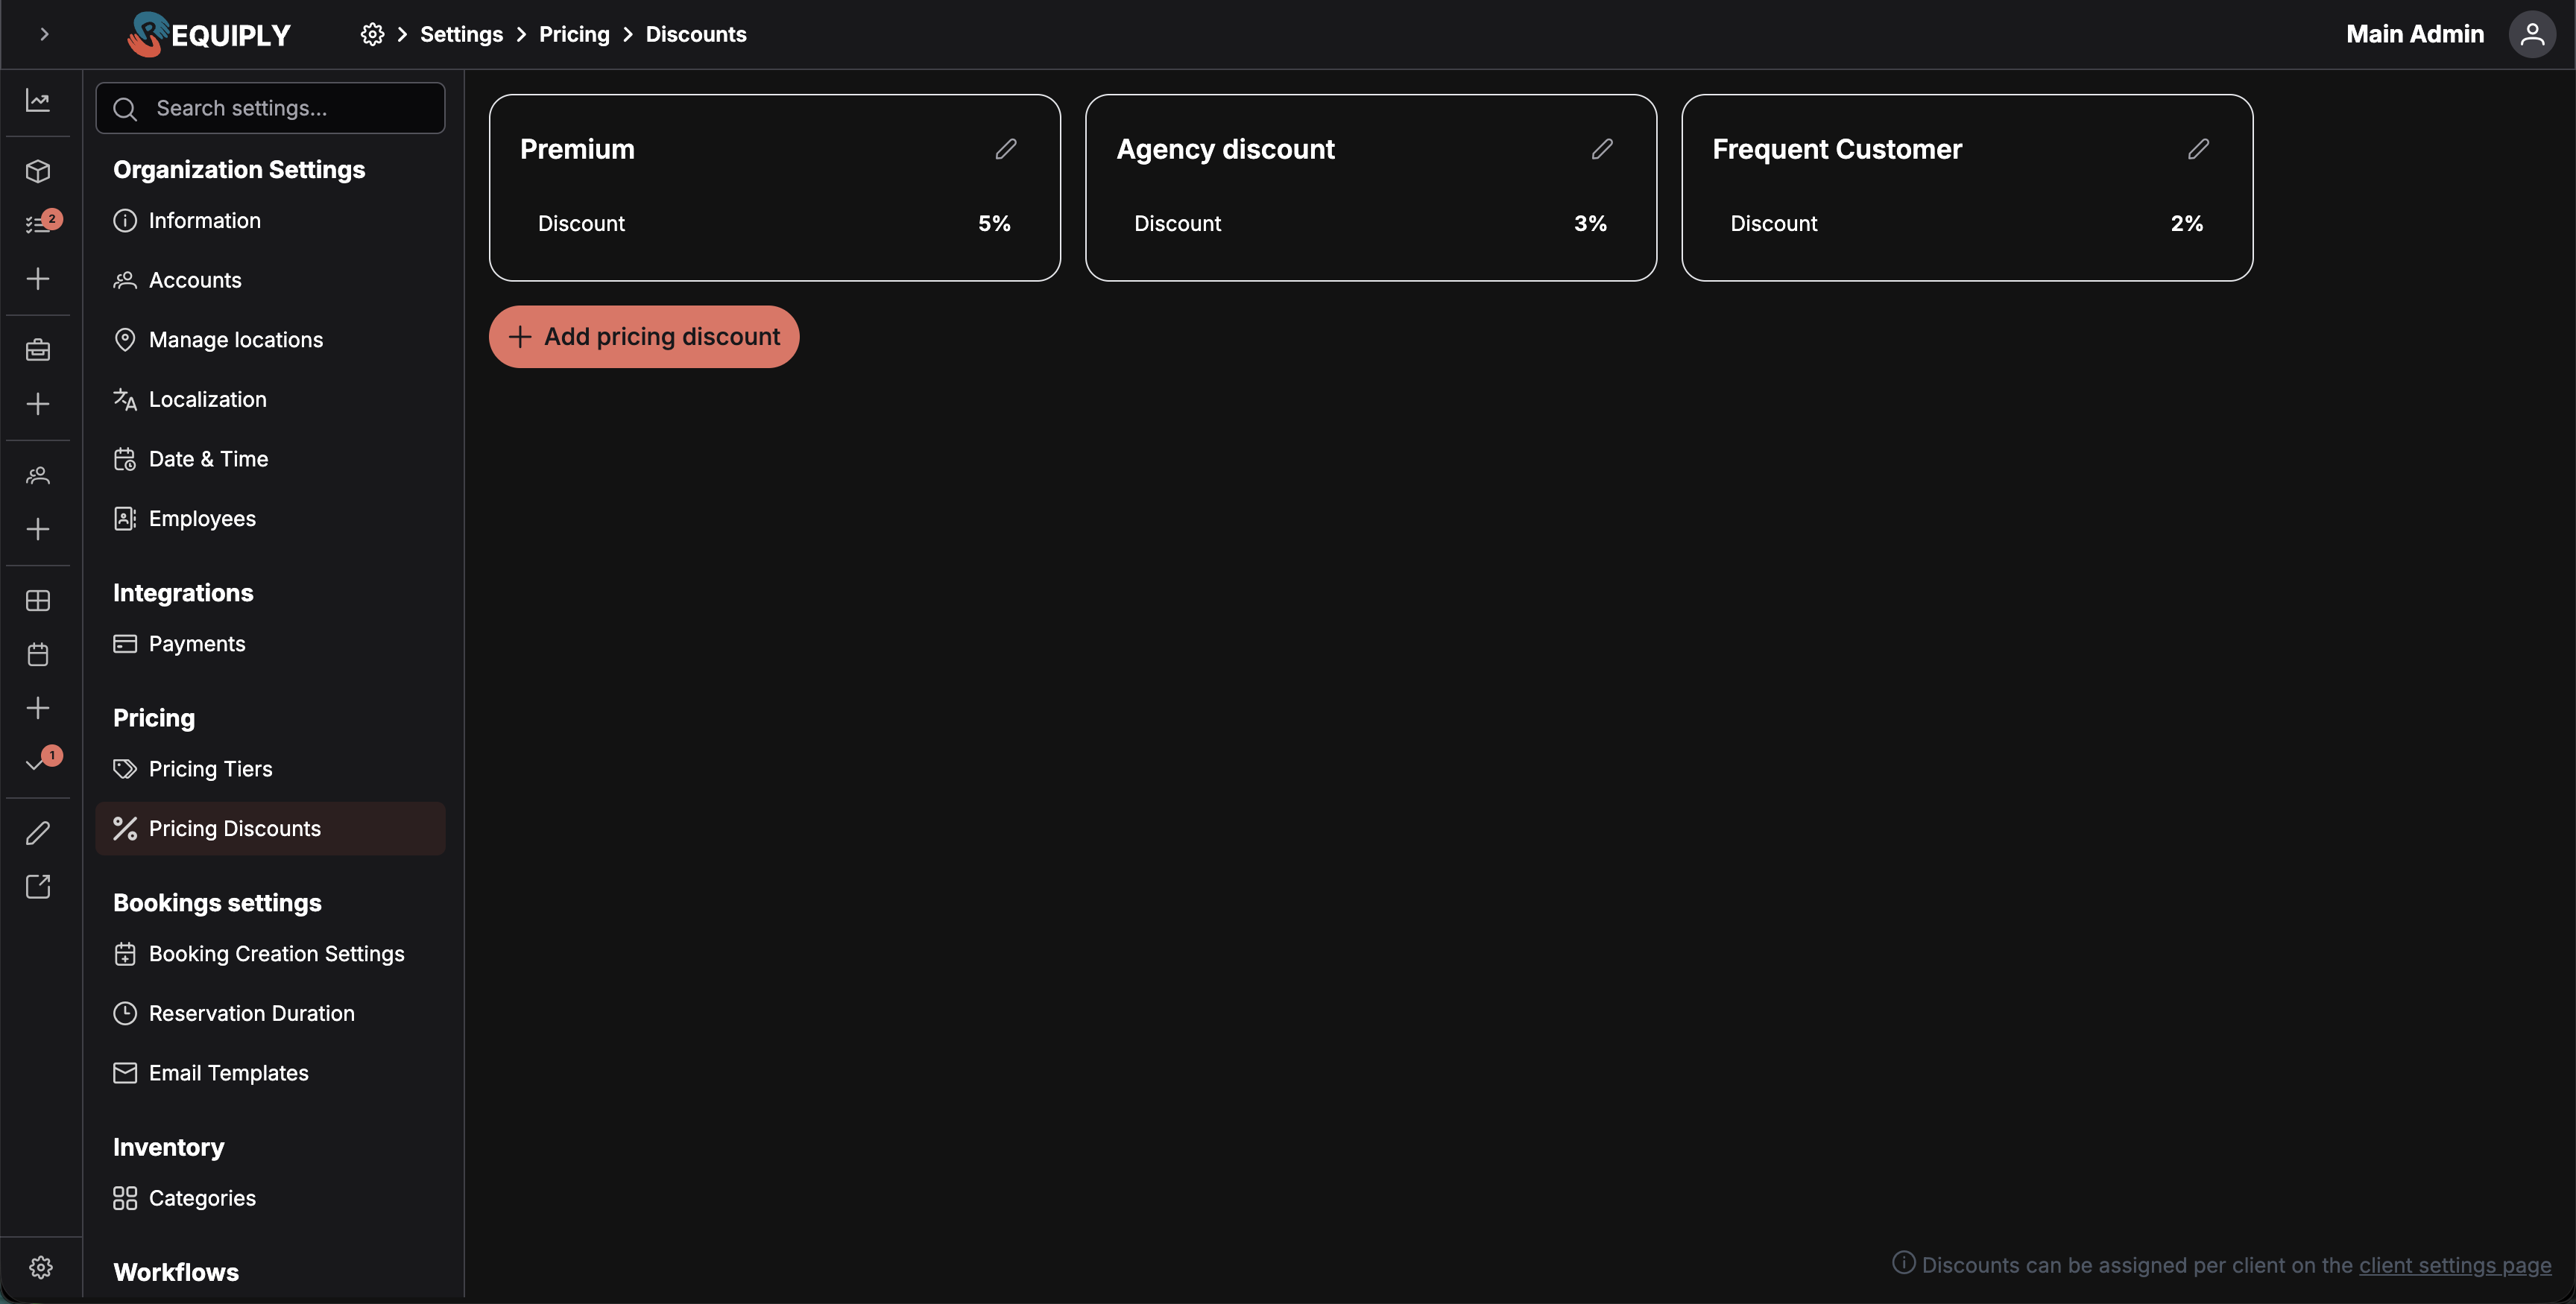Screen dimensions: 2576x1304
Task: Open the analytics chart icon in left rail
Action: pyautogui.click(x=38, y=100)
